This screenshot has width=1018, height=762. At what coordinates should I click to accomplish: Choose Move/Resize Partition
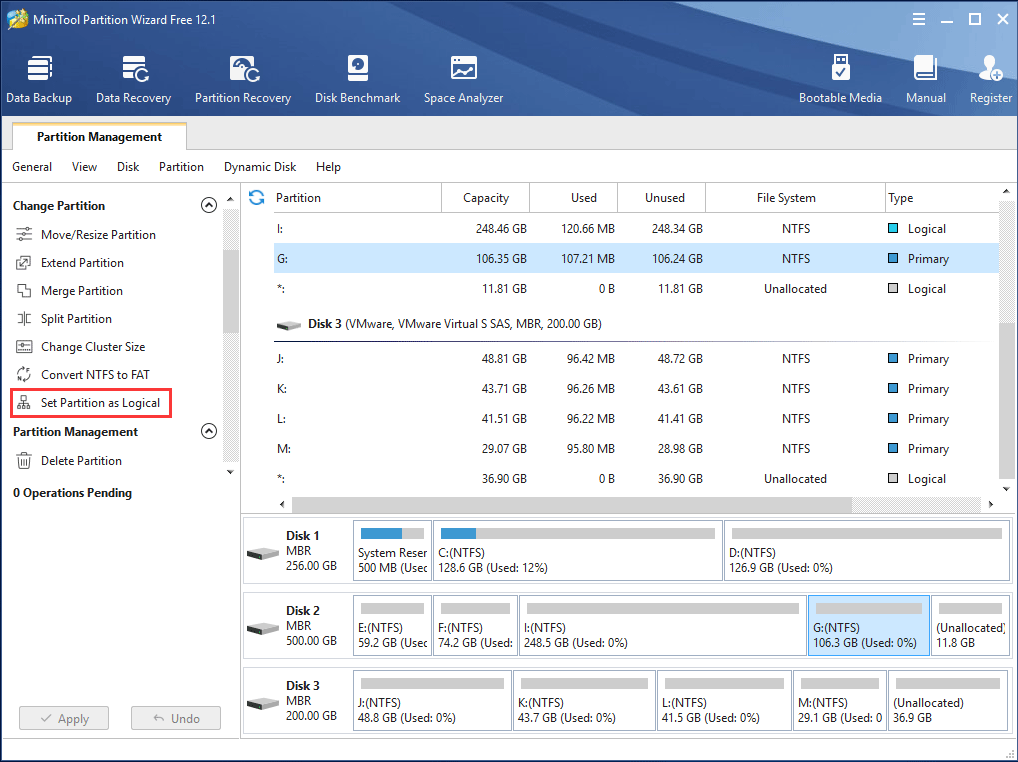click(x=85, y=234)
